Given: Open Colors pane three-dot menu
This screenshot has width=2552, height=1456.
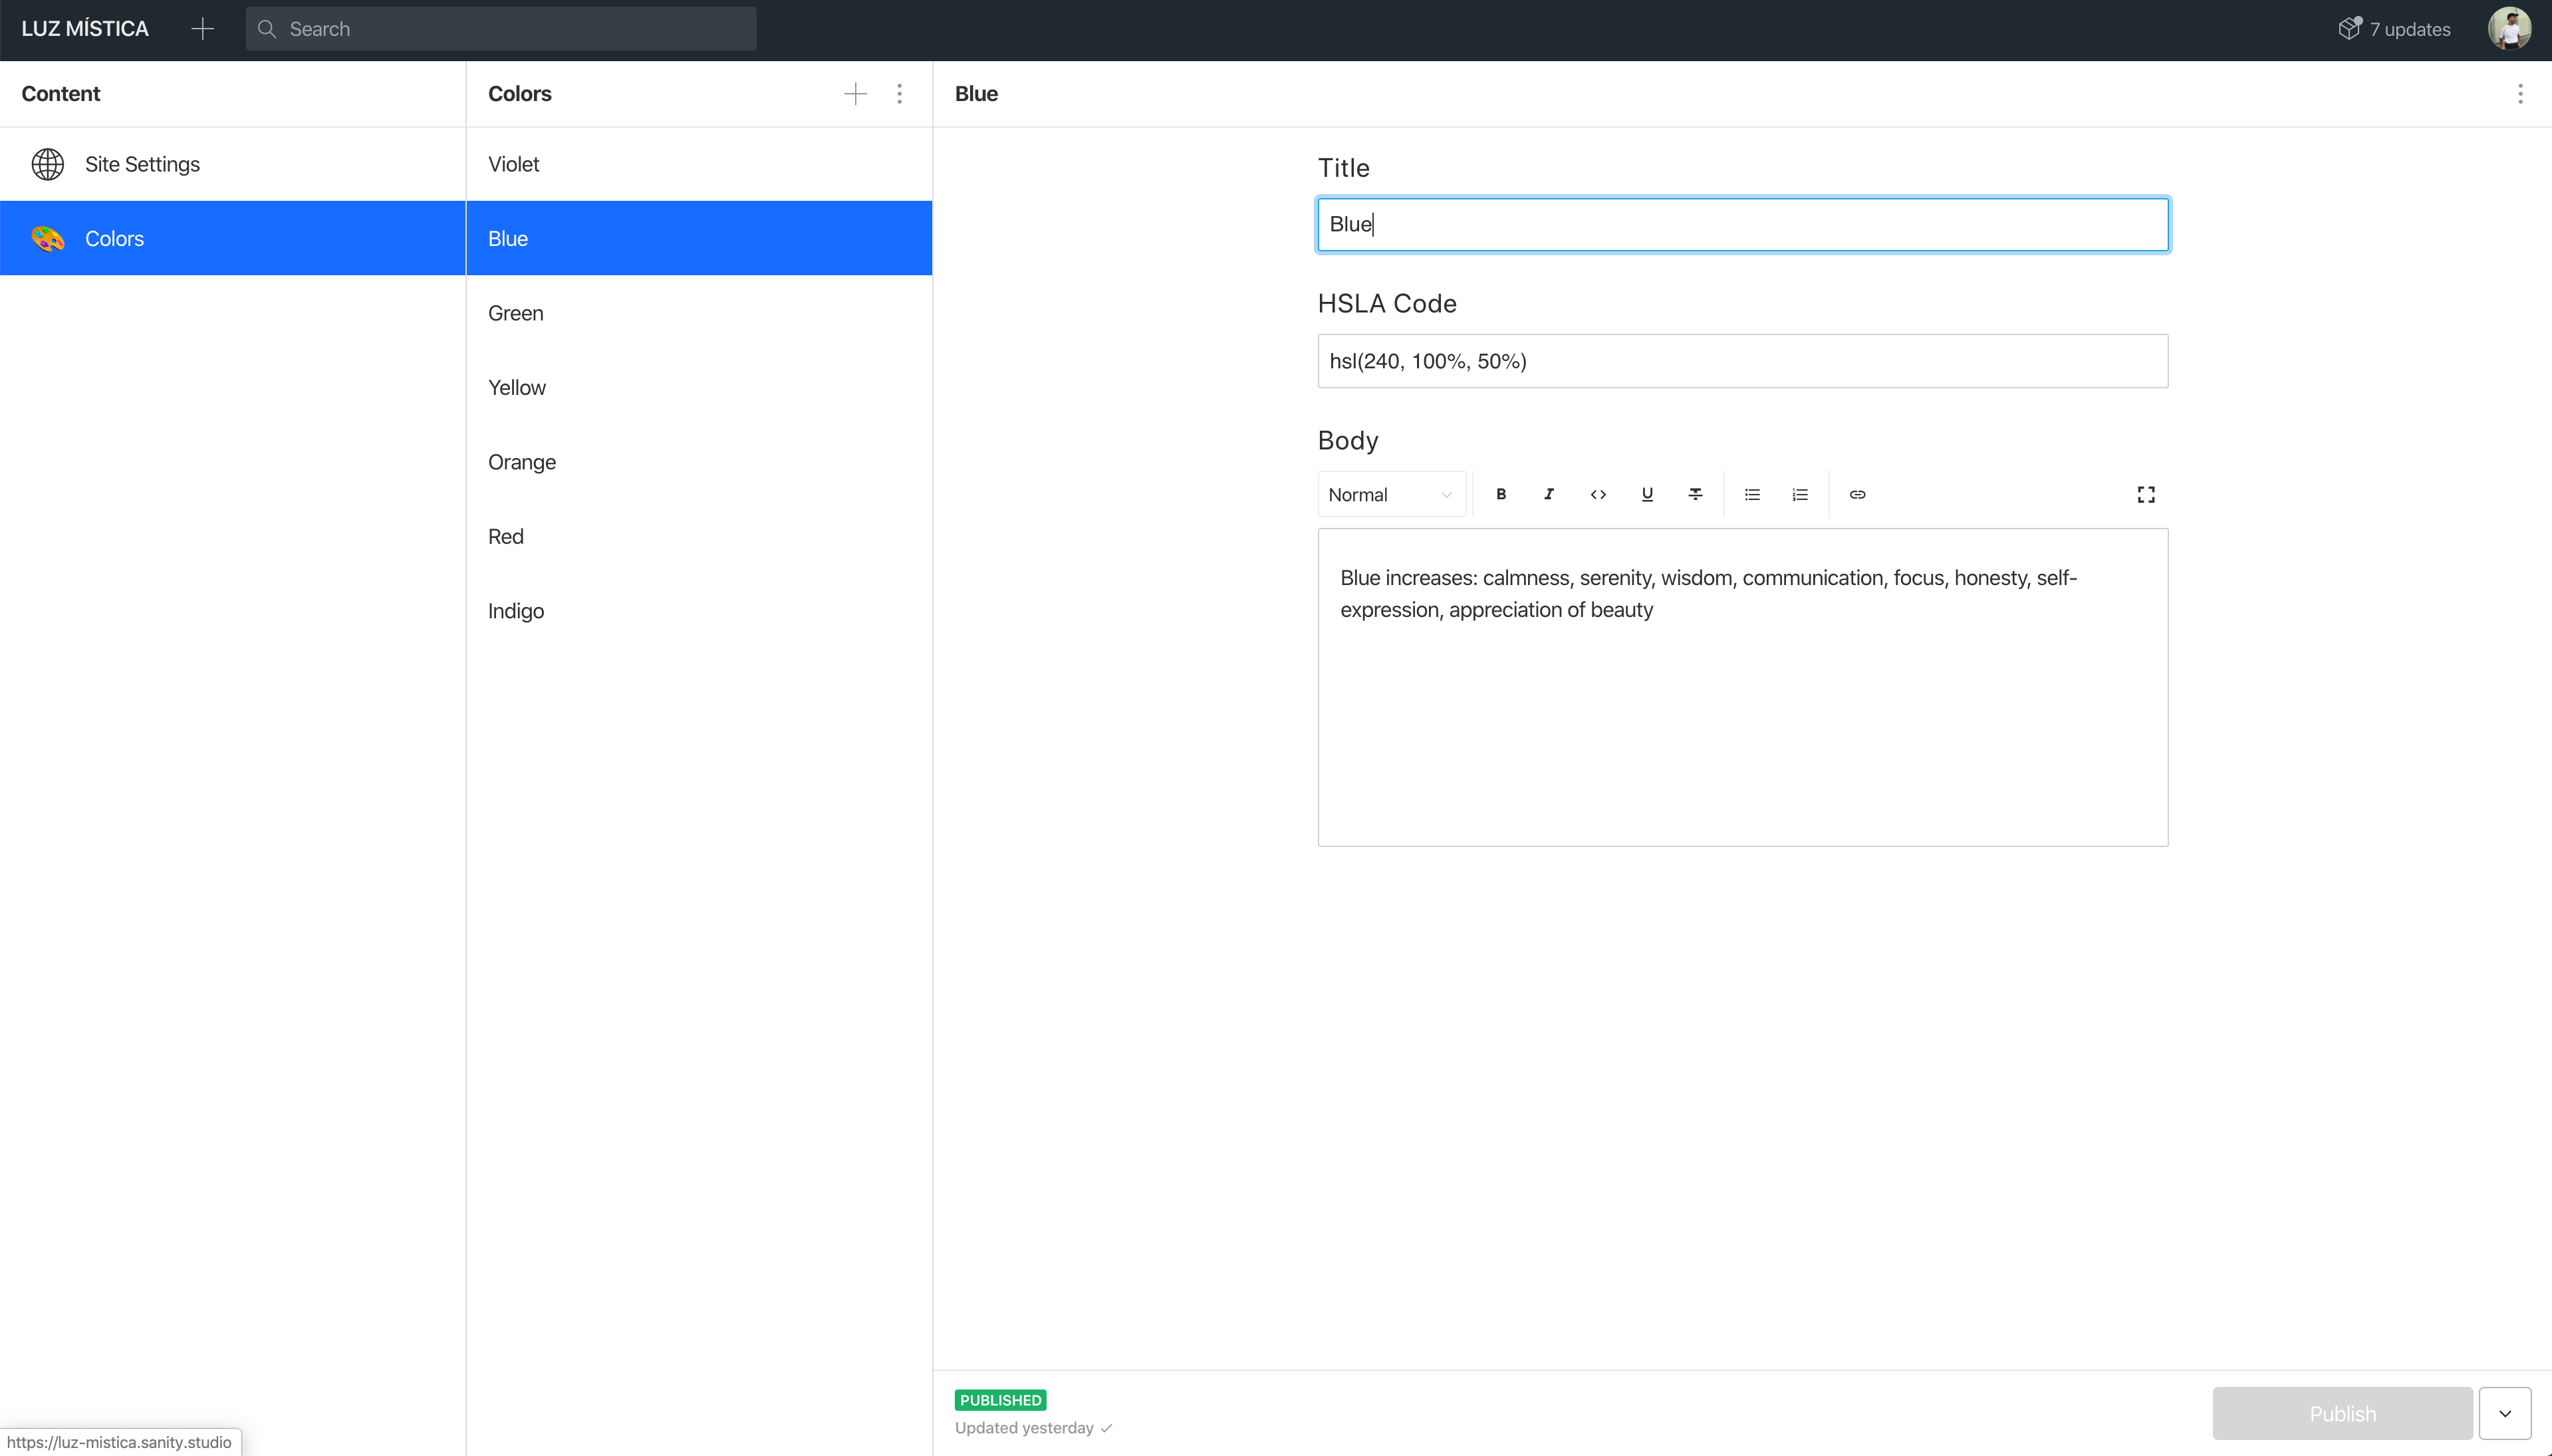Looking at the screenshot, I should point(899,93).
